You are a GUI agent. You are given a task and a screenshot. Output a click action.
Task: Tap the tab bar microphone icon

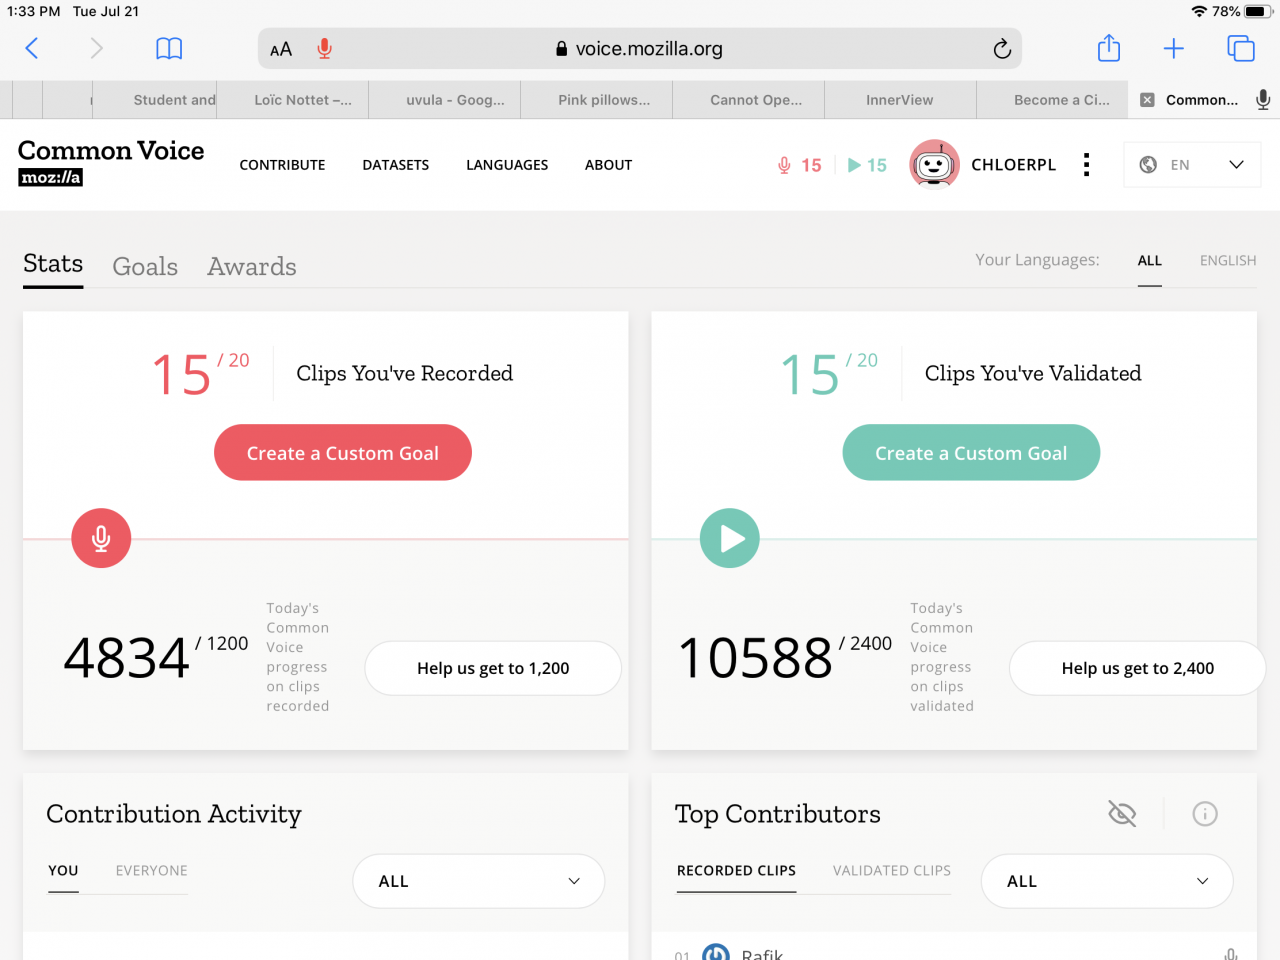pyautogui.click(x=1263, y=100)
